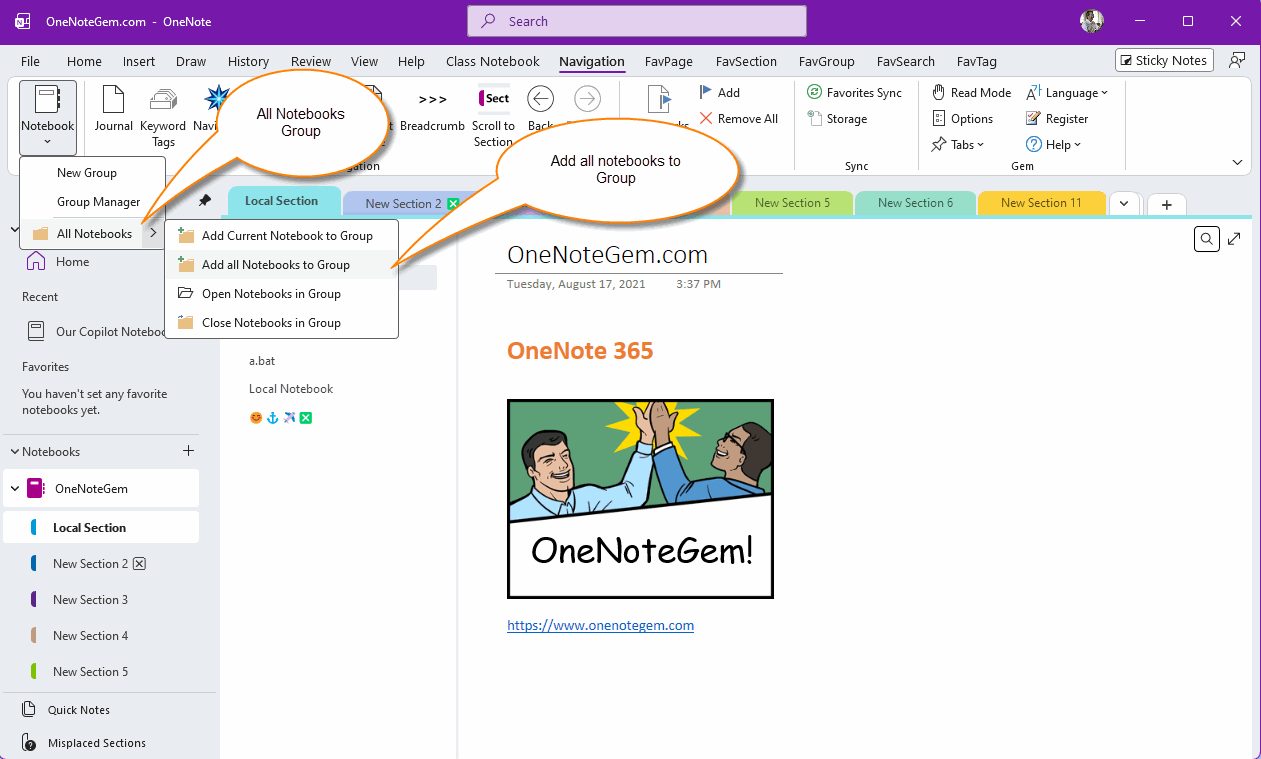Click in the Search box
Screen dimensions: 1261x759
[x=637, y=21]
